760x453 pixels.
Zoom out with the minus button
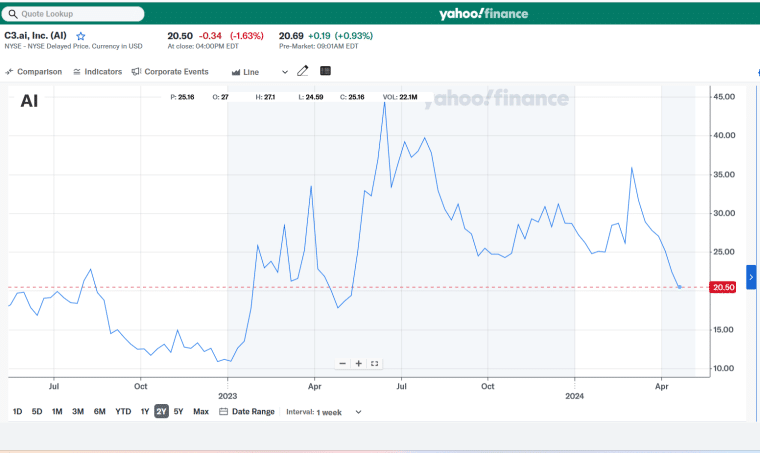click(343, 363)
